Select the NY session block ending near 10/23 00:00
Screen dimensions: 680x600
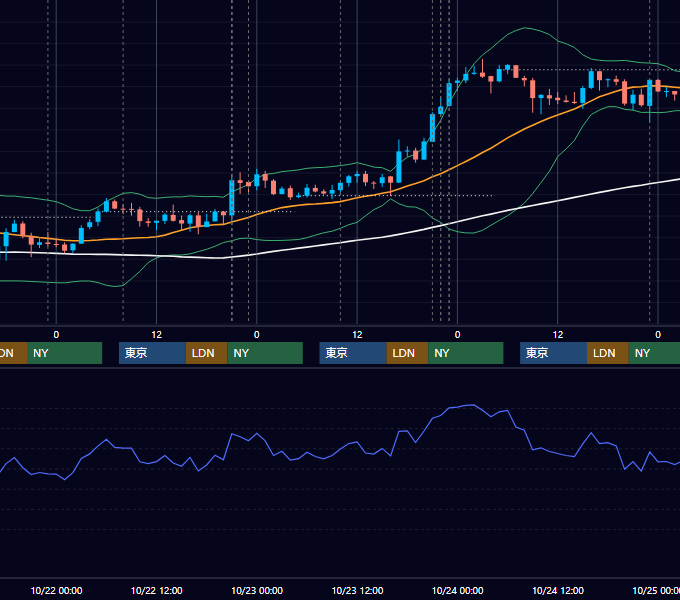point(265,353)
